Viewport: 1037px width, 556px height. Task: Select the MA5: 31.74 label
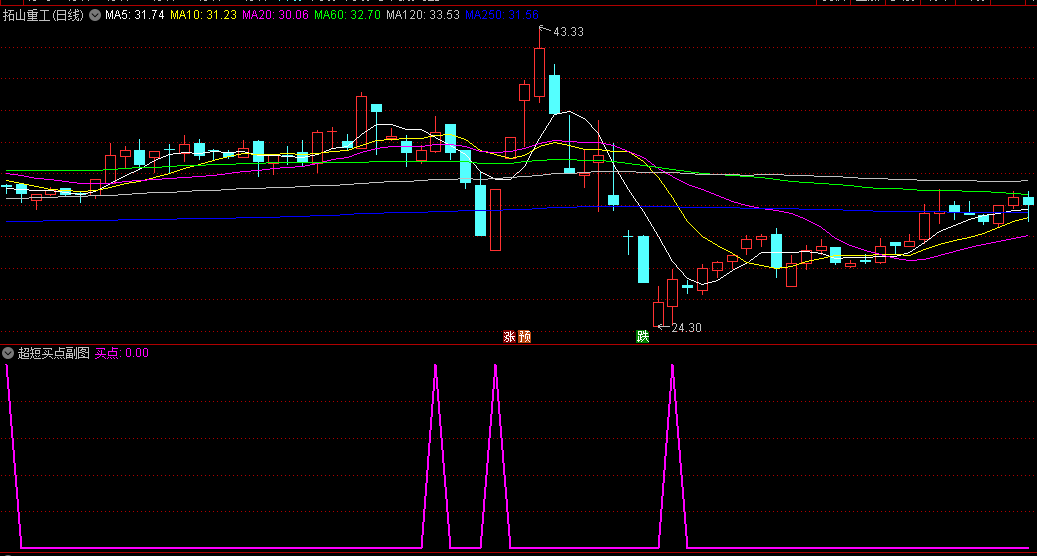(x=135, y=15)
